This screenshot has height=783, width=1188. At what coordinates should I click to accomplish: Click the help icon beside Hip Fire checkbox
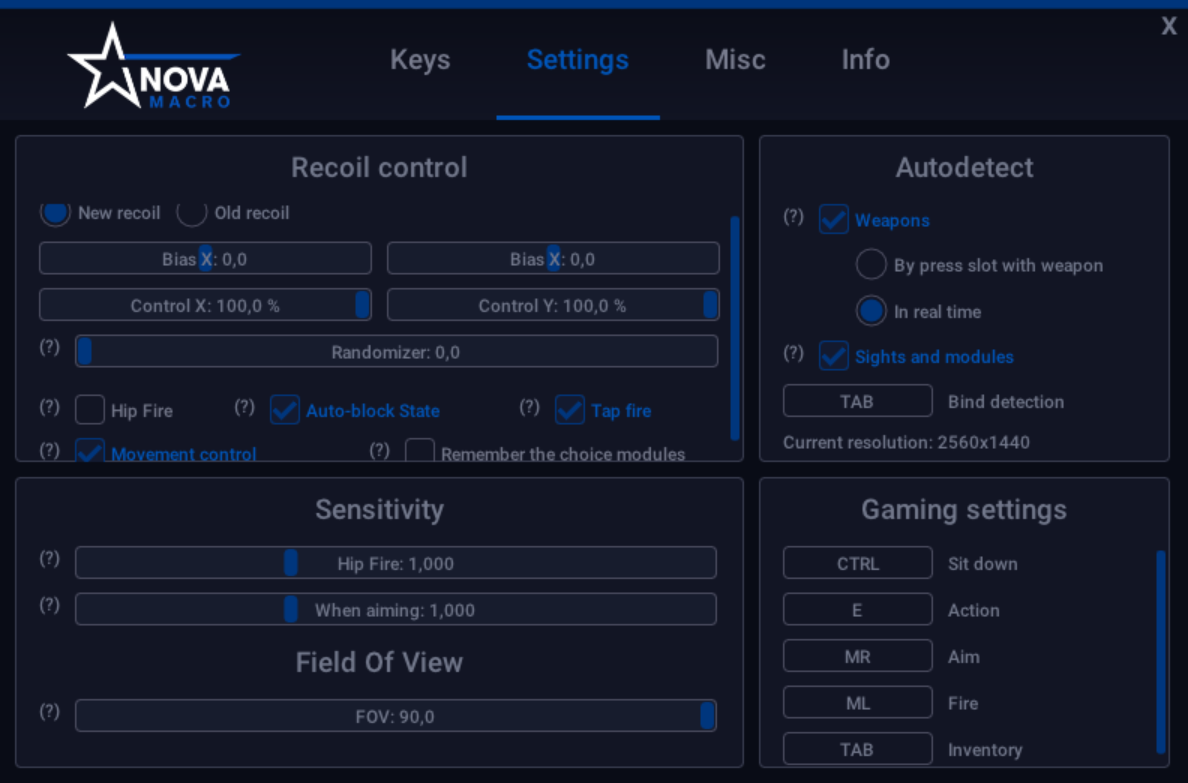coord(49,407)
